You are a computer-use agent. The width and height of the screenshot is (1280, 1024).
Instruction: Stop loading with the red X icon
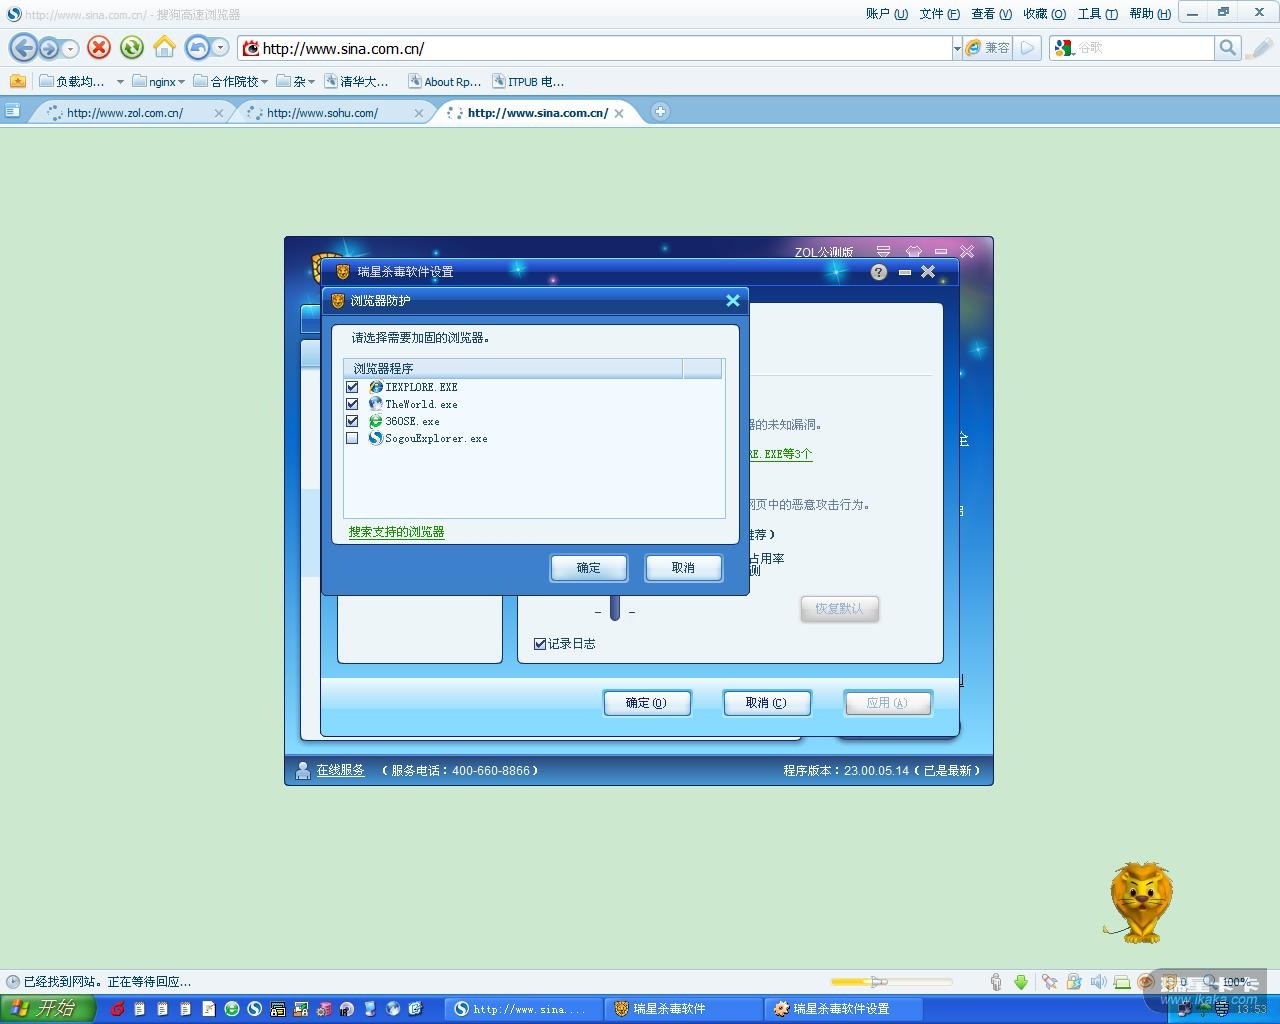[x=98, y=47]
